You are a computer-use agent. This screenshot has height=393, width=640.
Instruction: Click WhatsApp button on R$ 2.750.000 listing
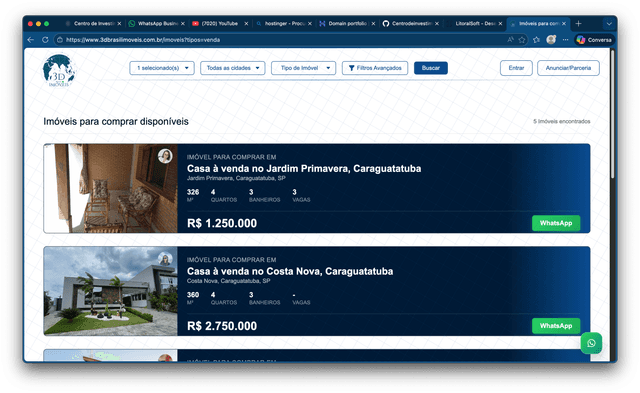(556, 326)
